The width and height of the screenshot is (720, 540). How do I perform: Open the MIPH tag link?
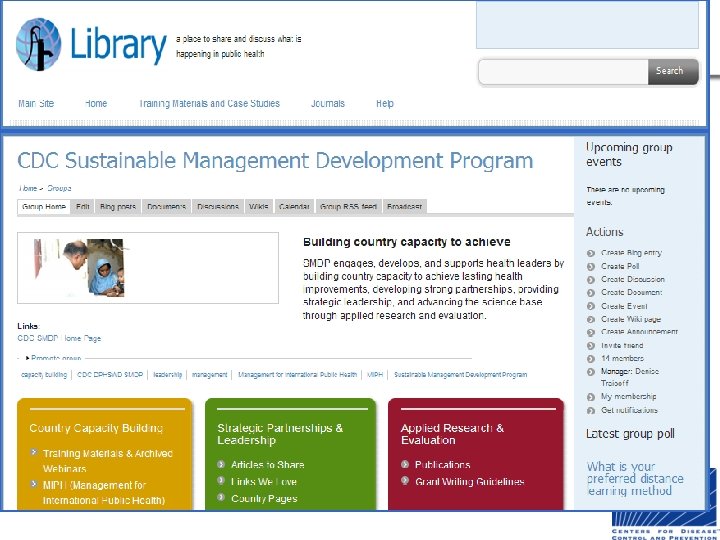375,375
